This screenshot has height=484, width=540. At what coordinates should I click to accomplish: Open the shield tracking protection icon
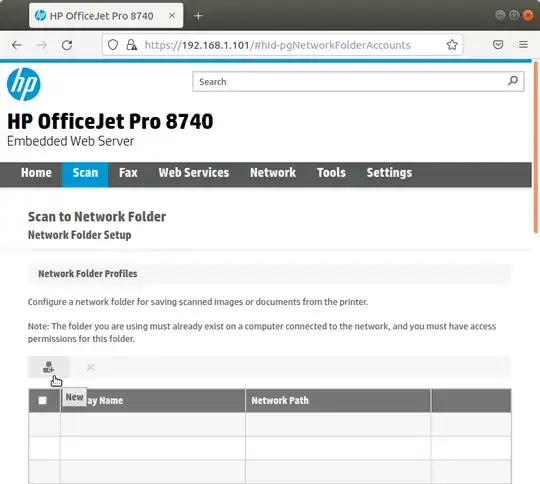click(113, 45)
